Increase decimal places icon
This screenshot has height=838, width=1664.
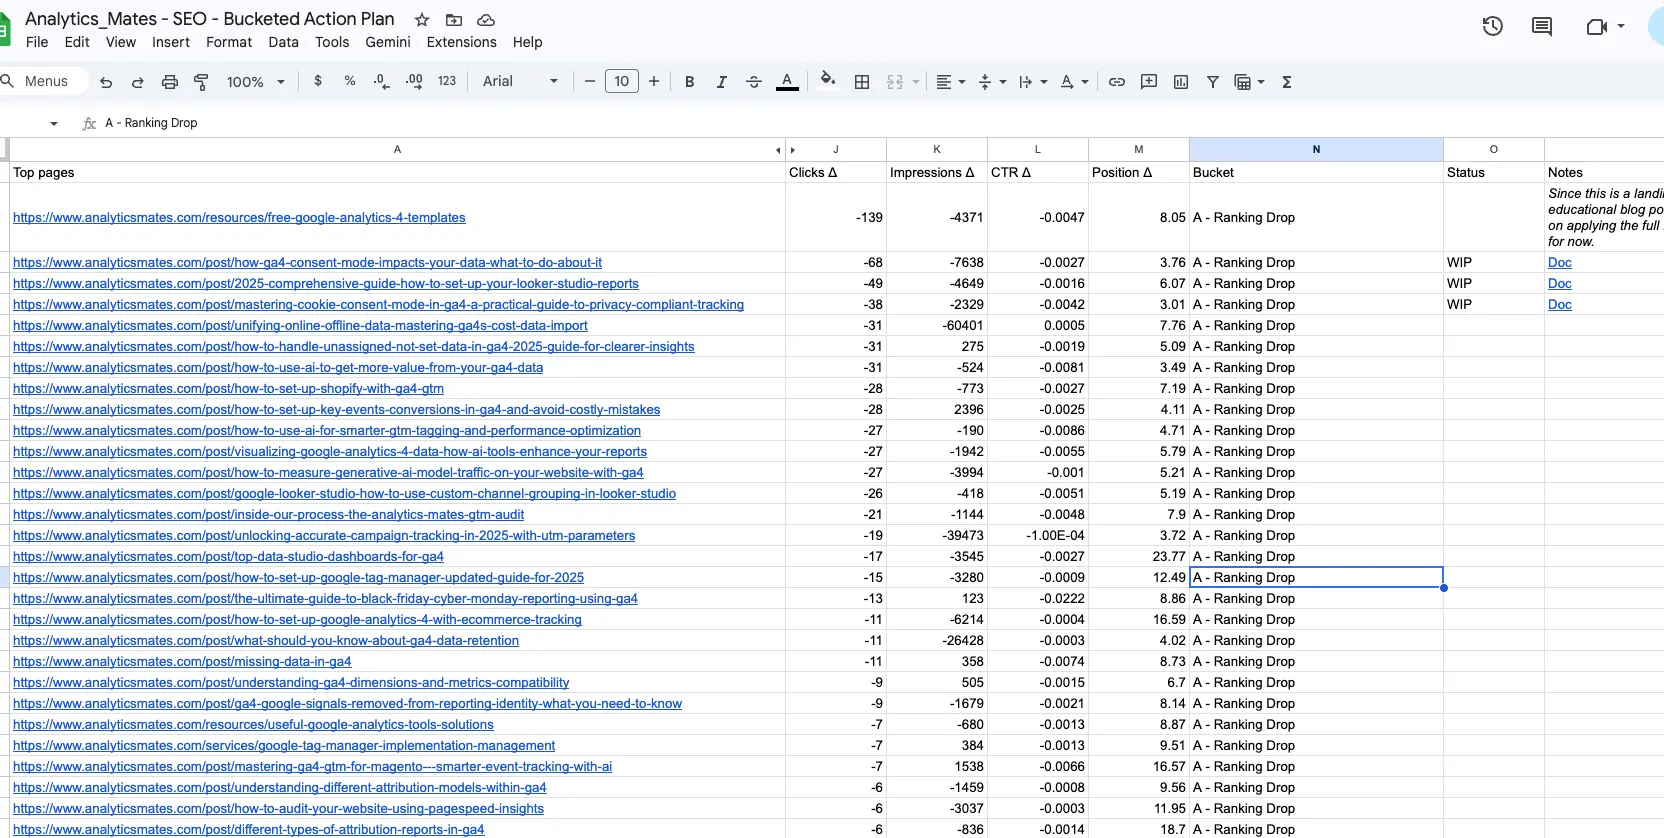(x=414, y=82)
